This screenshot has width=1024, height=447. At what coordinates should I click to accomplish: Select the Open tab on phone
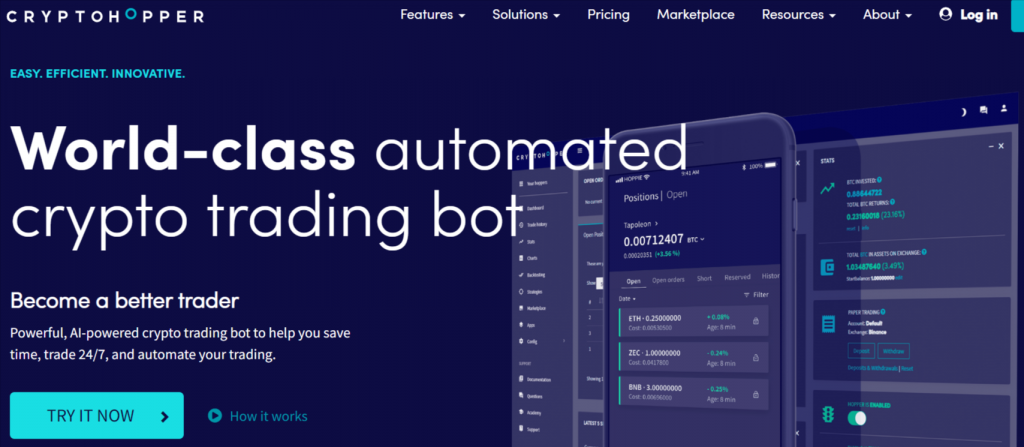633,281
